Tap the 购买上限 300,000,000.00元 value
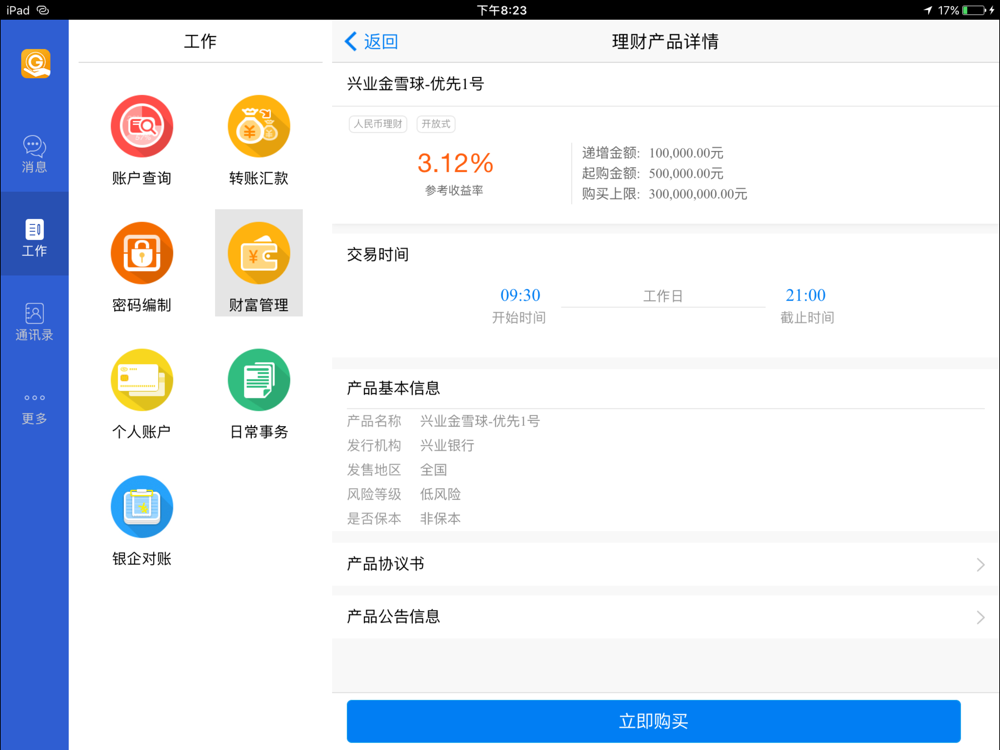The height and width of the screenshot is (750, 1000). [698, 194]
